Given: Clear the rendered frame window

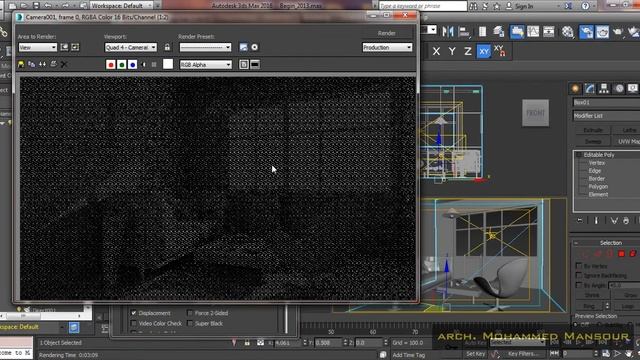Looking at the screenshot, I should click(64, 64).
